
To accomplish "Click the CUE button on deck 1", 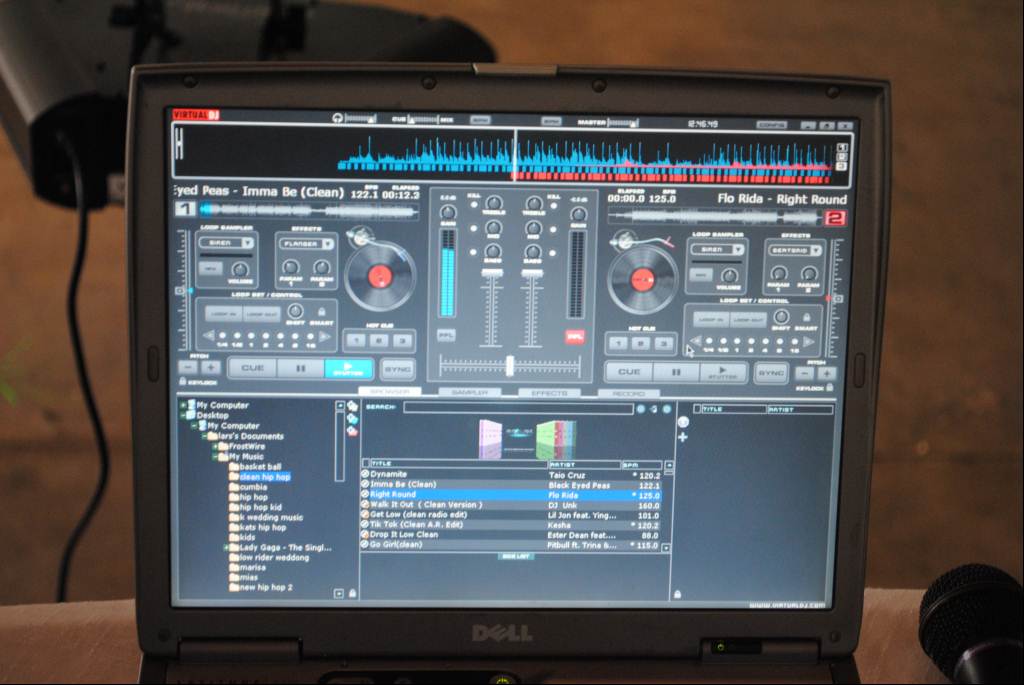I will click(253, 368).
